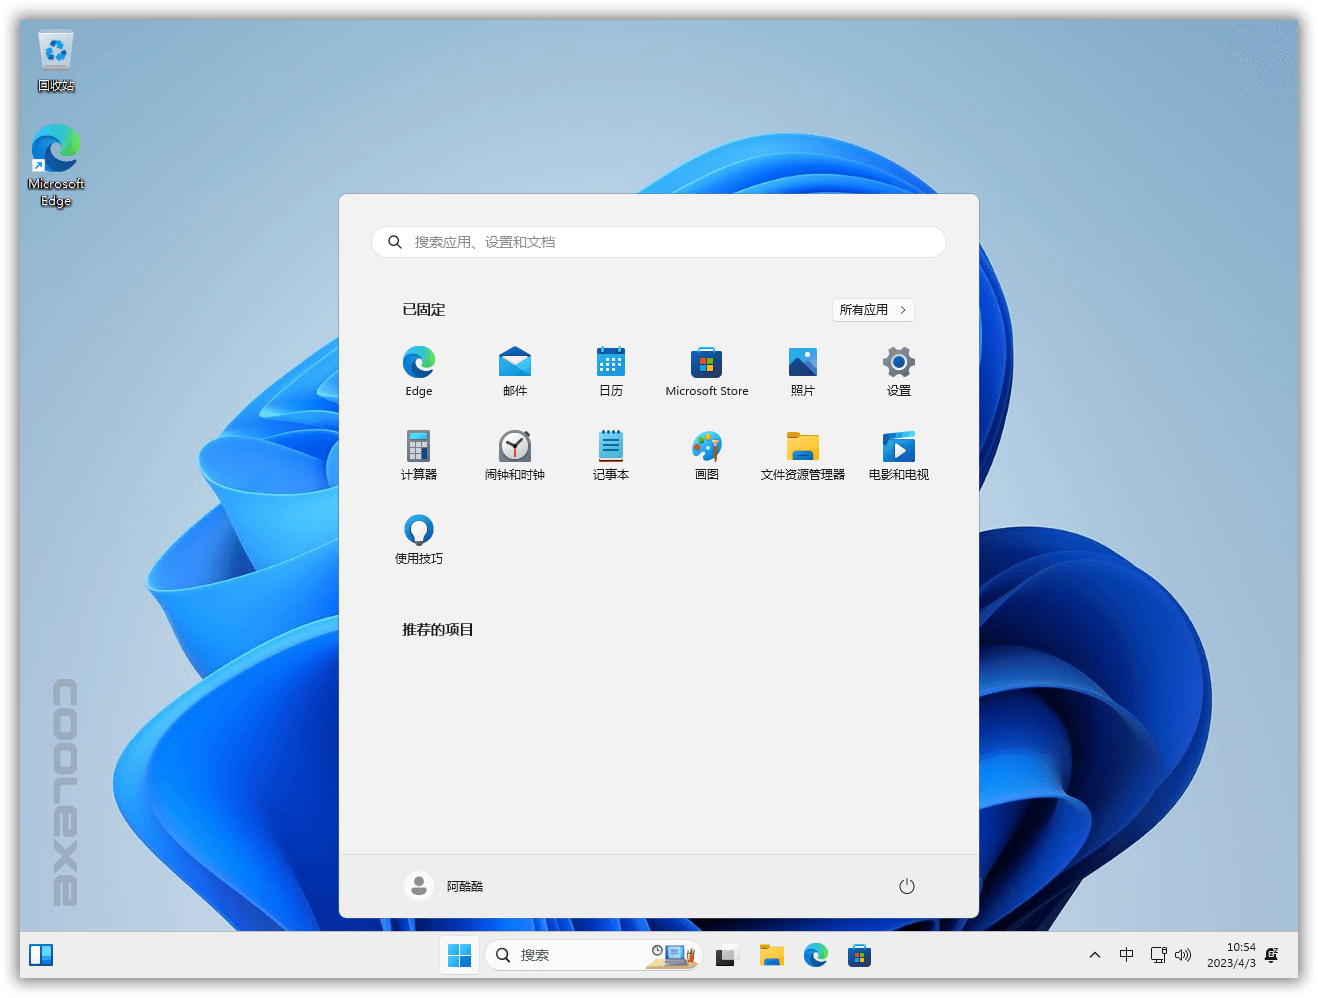Open the 闹钟和时钟 Alarms & Clock app
This screenshot has height=998, width=1318.
tap(514, 453)
